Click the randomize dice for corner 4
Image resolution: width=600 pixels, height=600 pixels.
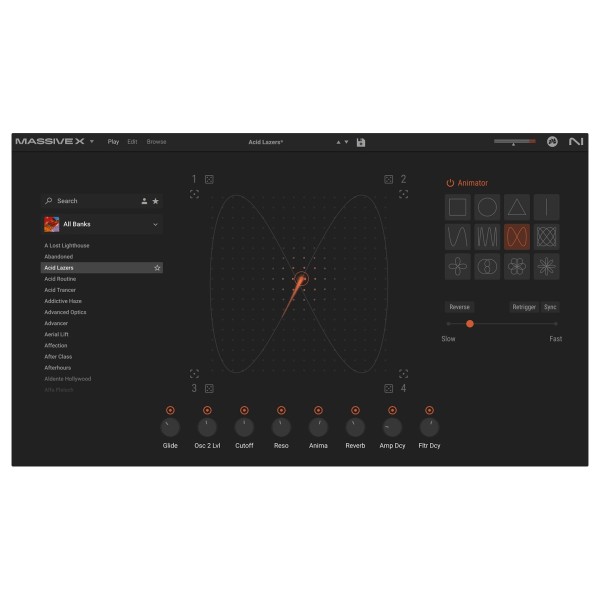(388, 388)
